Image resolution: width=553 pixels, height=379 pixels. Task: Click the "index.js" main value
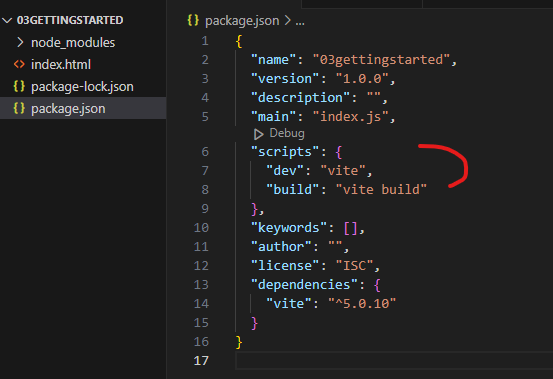click(x=351, y=117)
